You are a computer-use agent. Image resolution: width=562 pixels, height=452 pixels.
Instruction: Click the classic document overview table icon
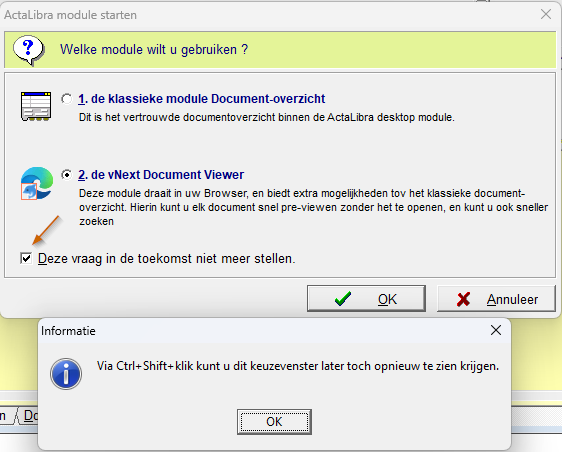(x=36, y=106)
